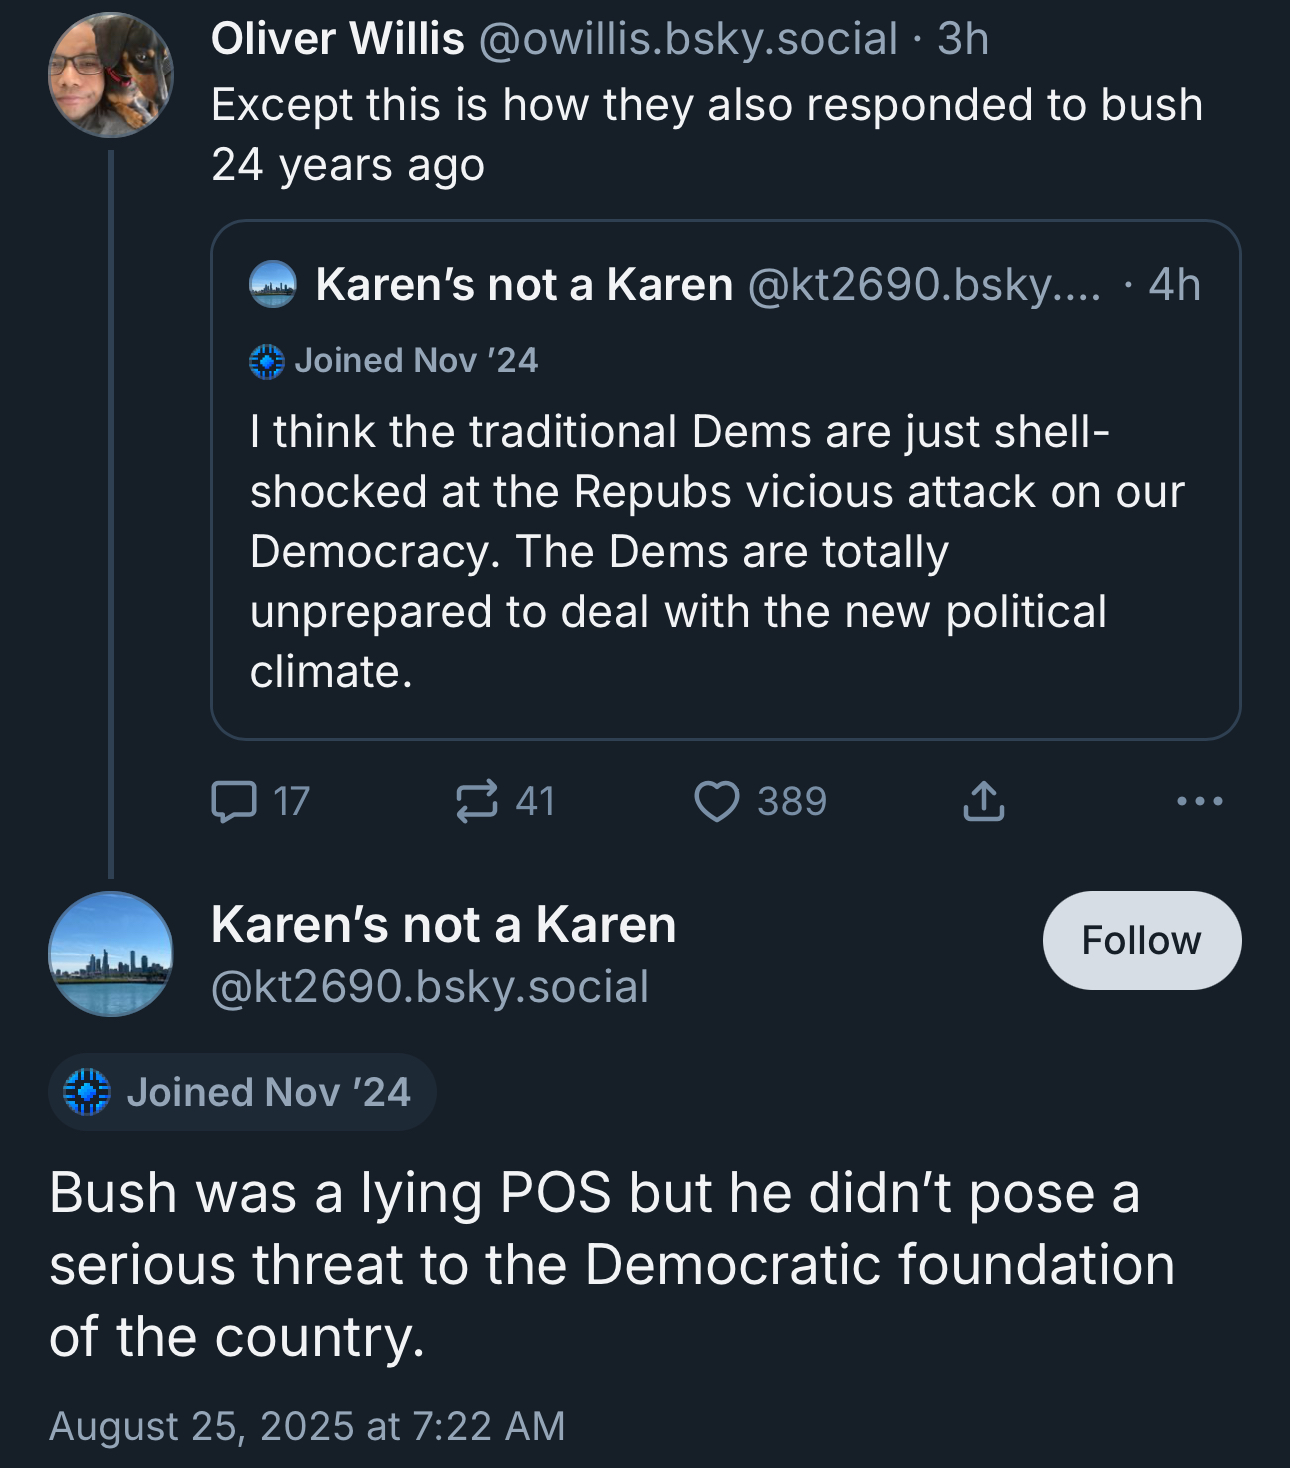Click Karen's skyline avatar in reply

(110, 954)
